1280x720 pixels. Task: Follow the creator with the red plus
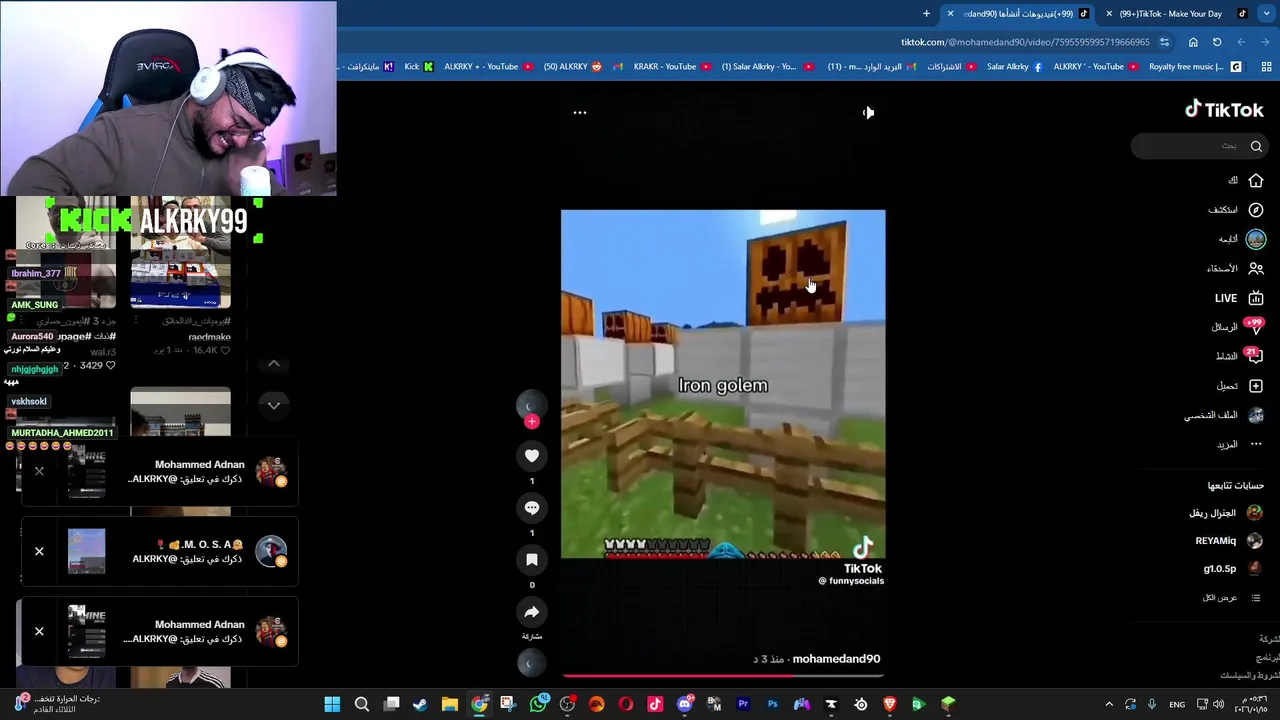point(532,422)
